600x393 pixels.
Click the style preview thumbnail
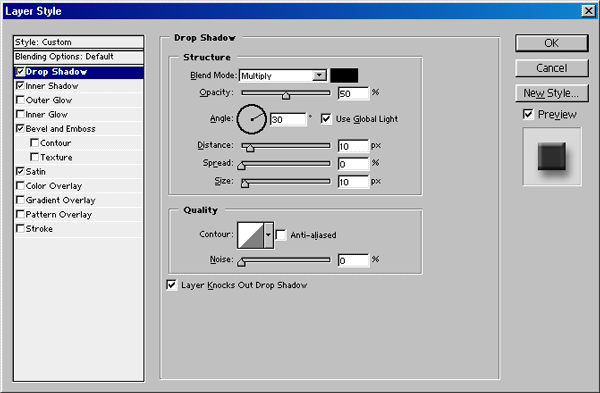coord(552,157)
